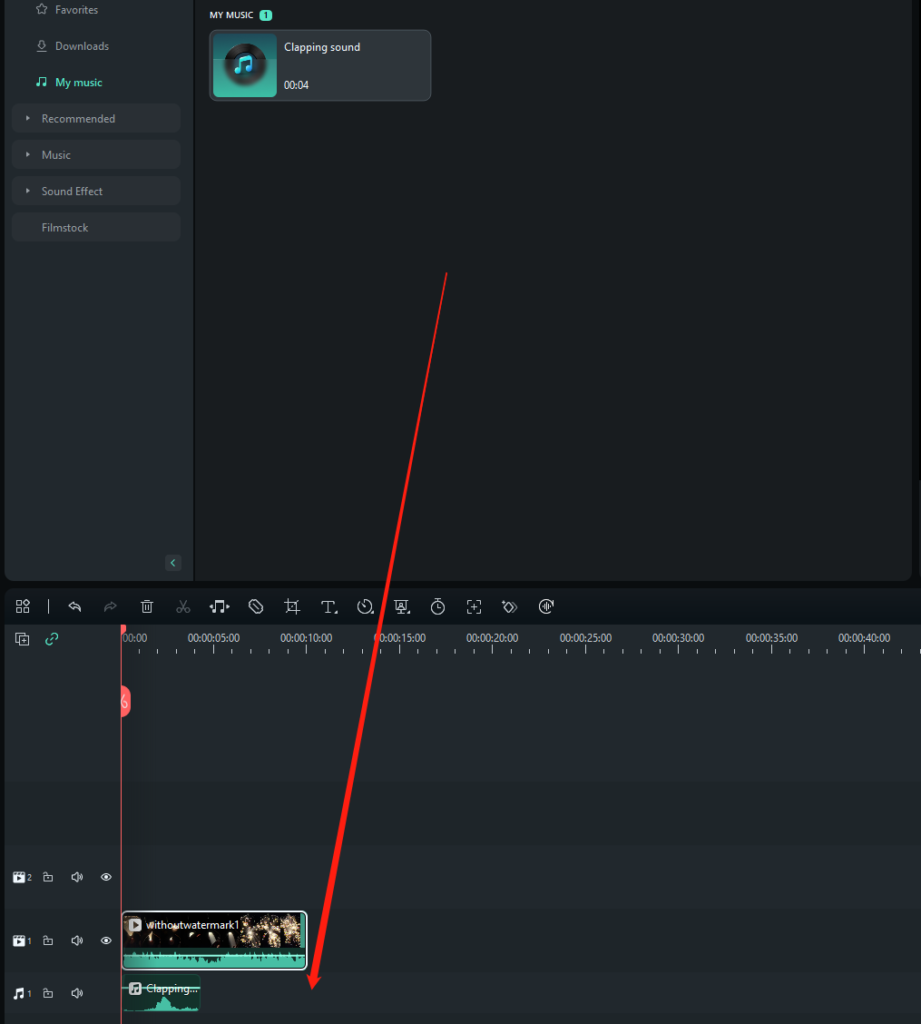Hide video track 2 using its eye toggle
The width and height of the screenshot is (921, 1024).
coord(105,877)
